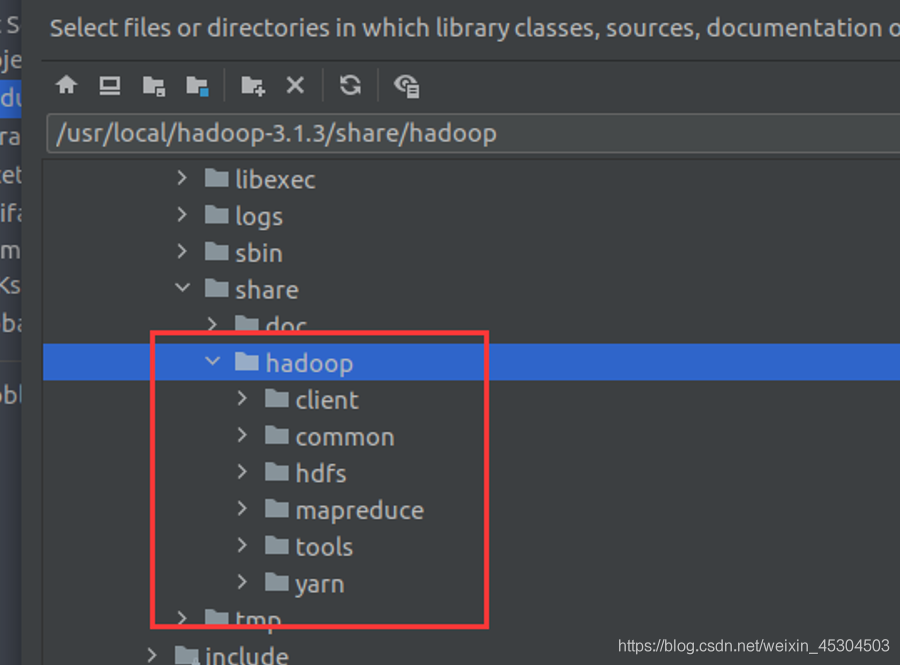Jump to the project directory icon

[154, 86]
